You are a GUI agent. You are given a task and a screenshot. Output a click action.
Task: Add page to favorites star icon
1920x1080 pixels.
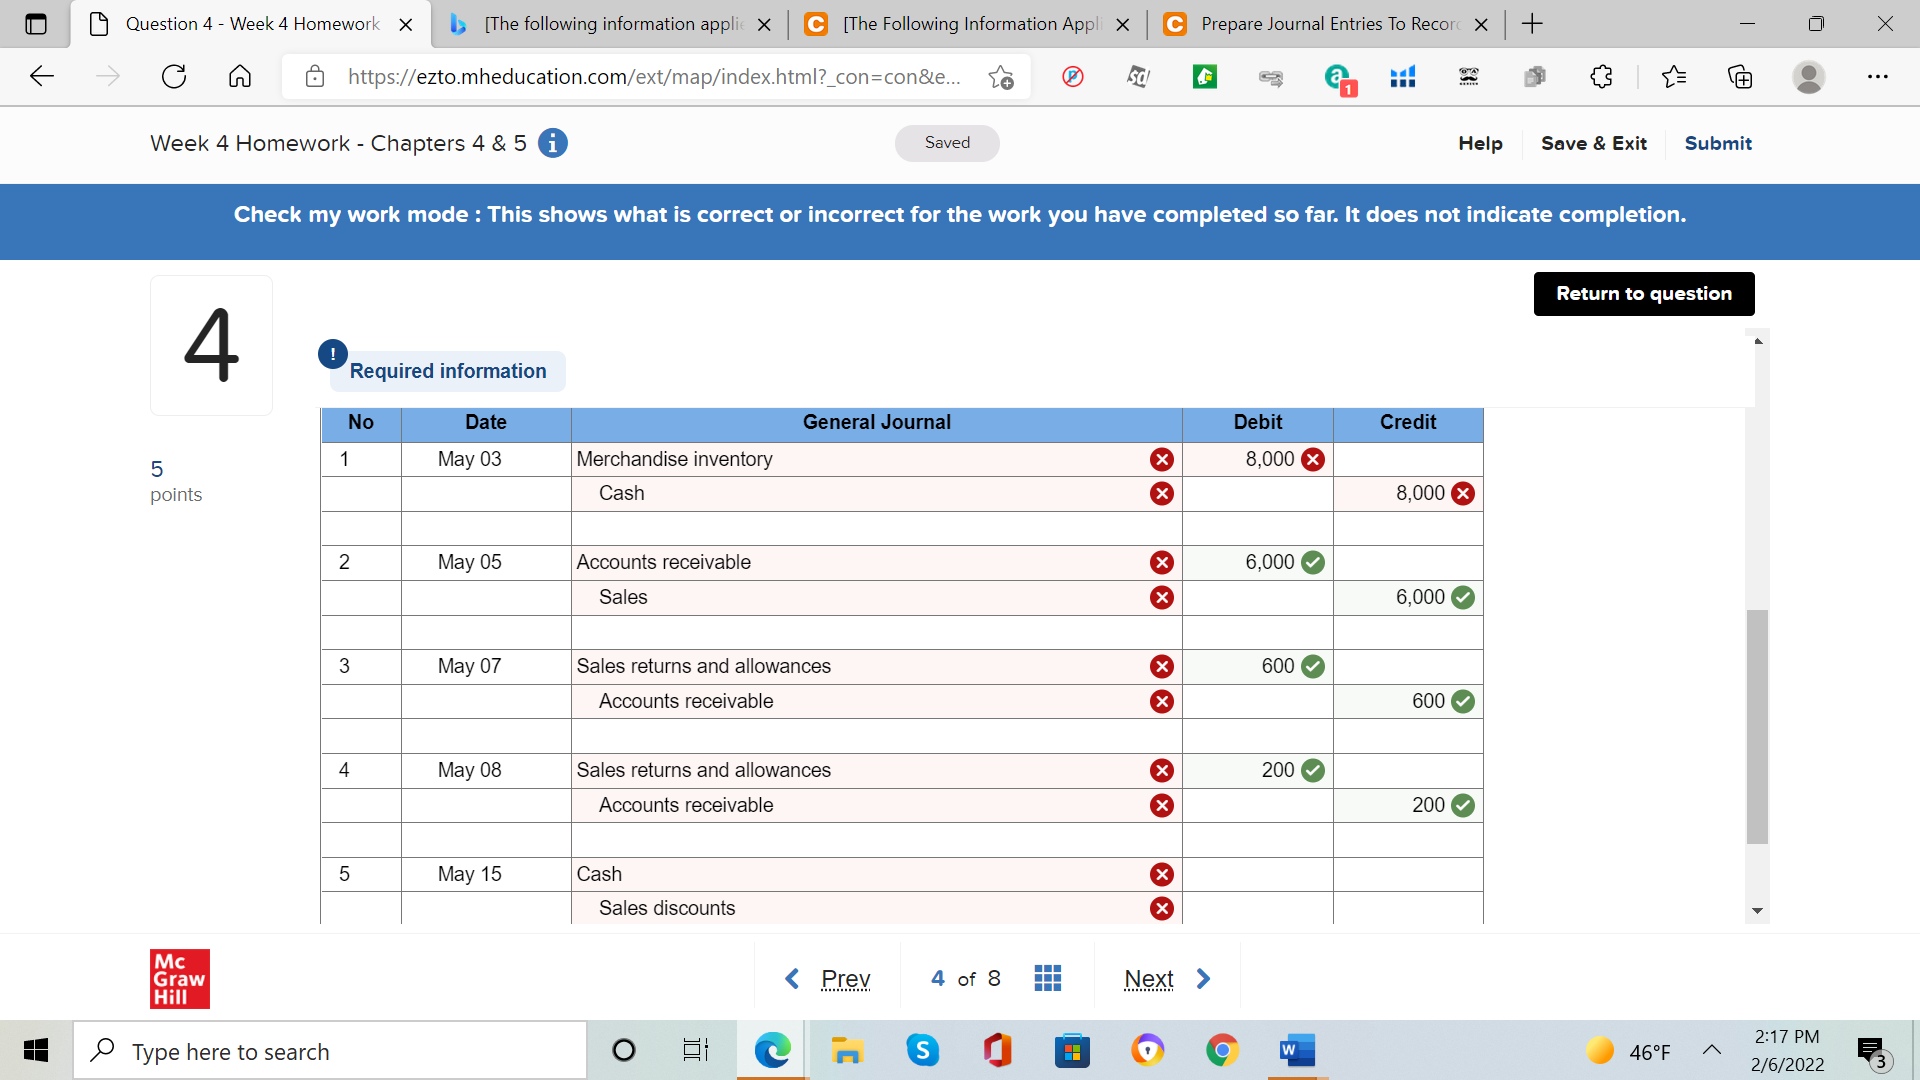[x=1000, y=77]
